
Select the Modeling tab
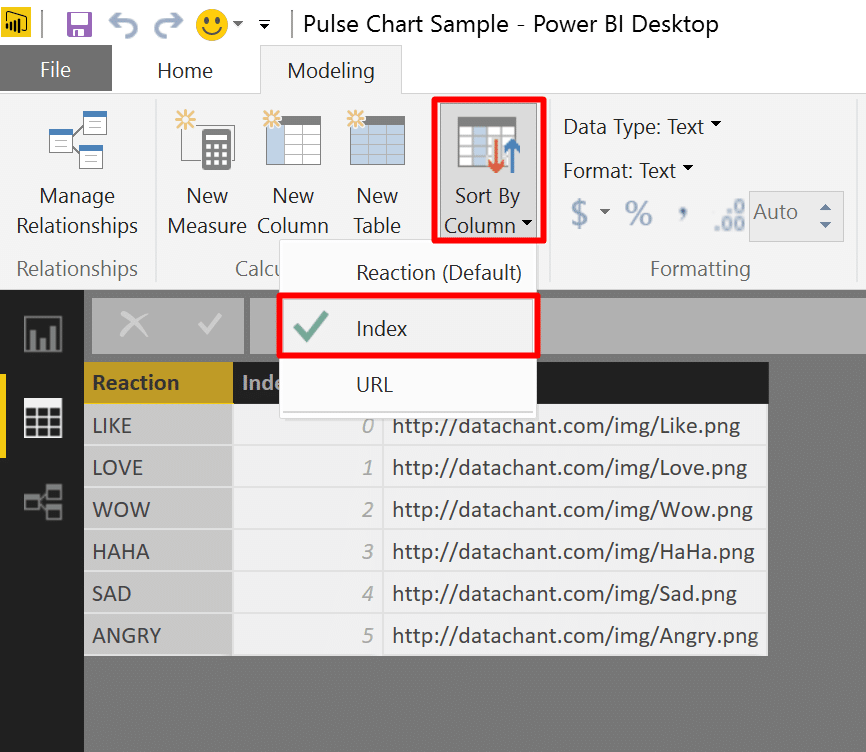pyautogui.click(x=331, y=71)
